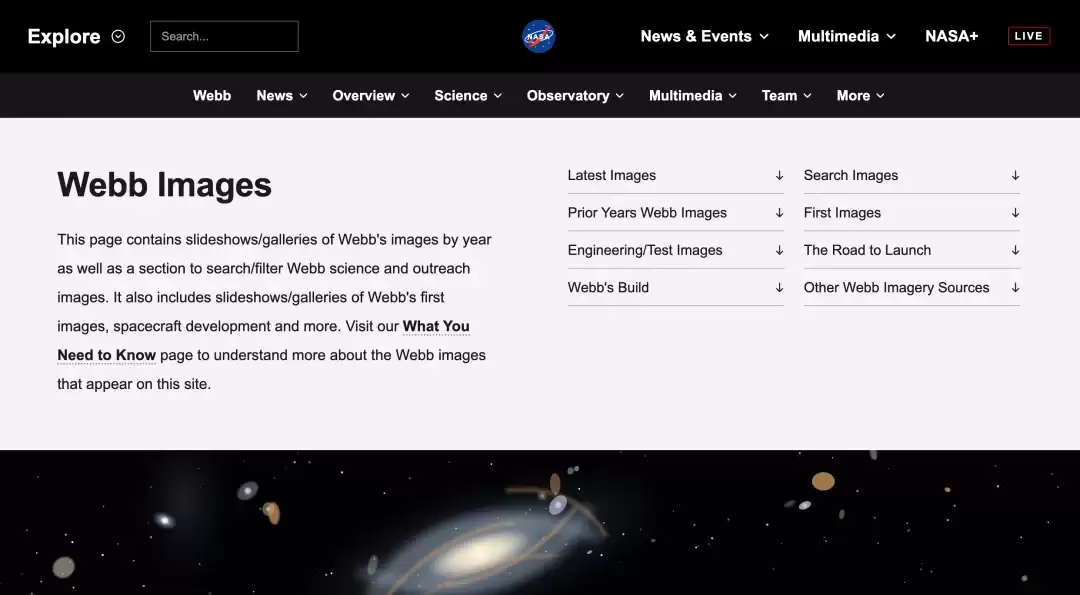Viewport: 1080px width, 595px height.
Task: Click the arrow next to Prior Years Webb Images
Action: pos(779,213)
